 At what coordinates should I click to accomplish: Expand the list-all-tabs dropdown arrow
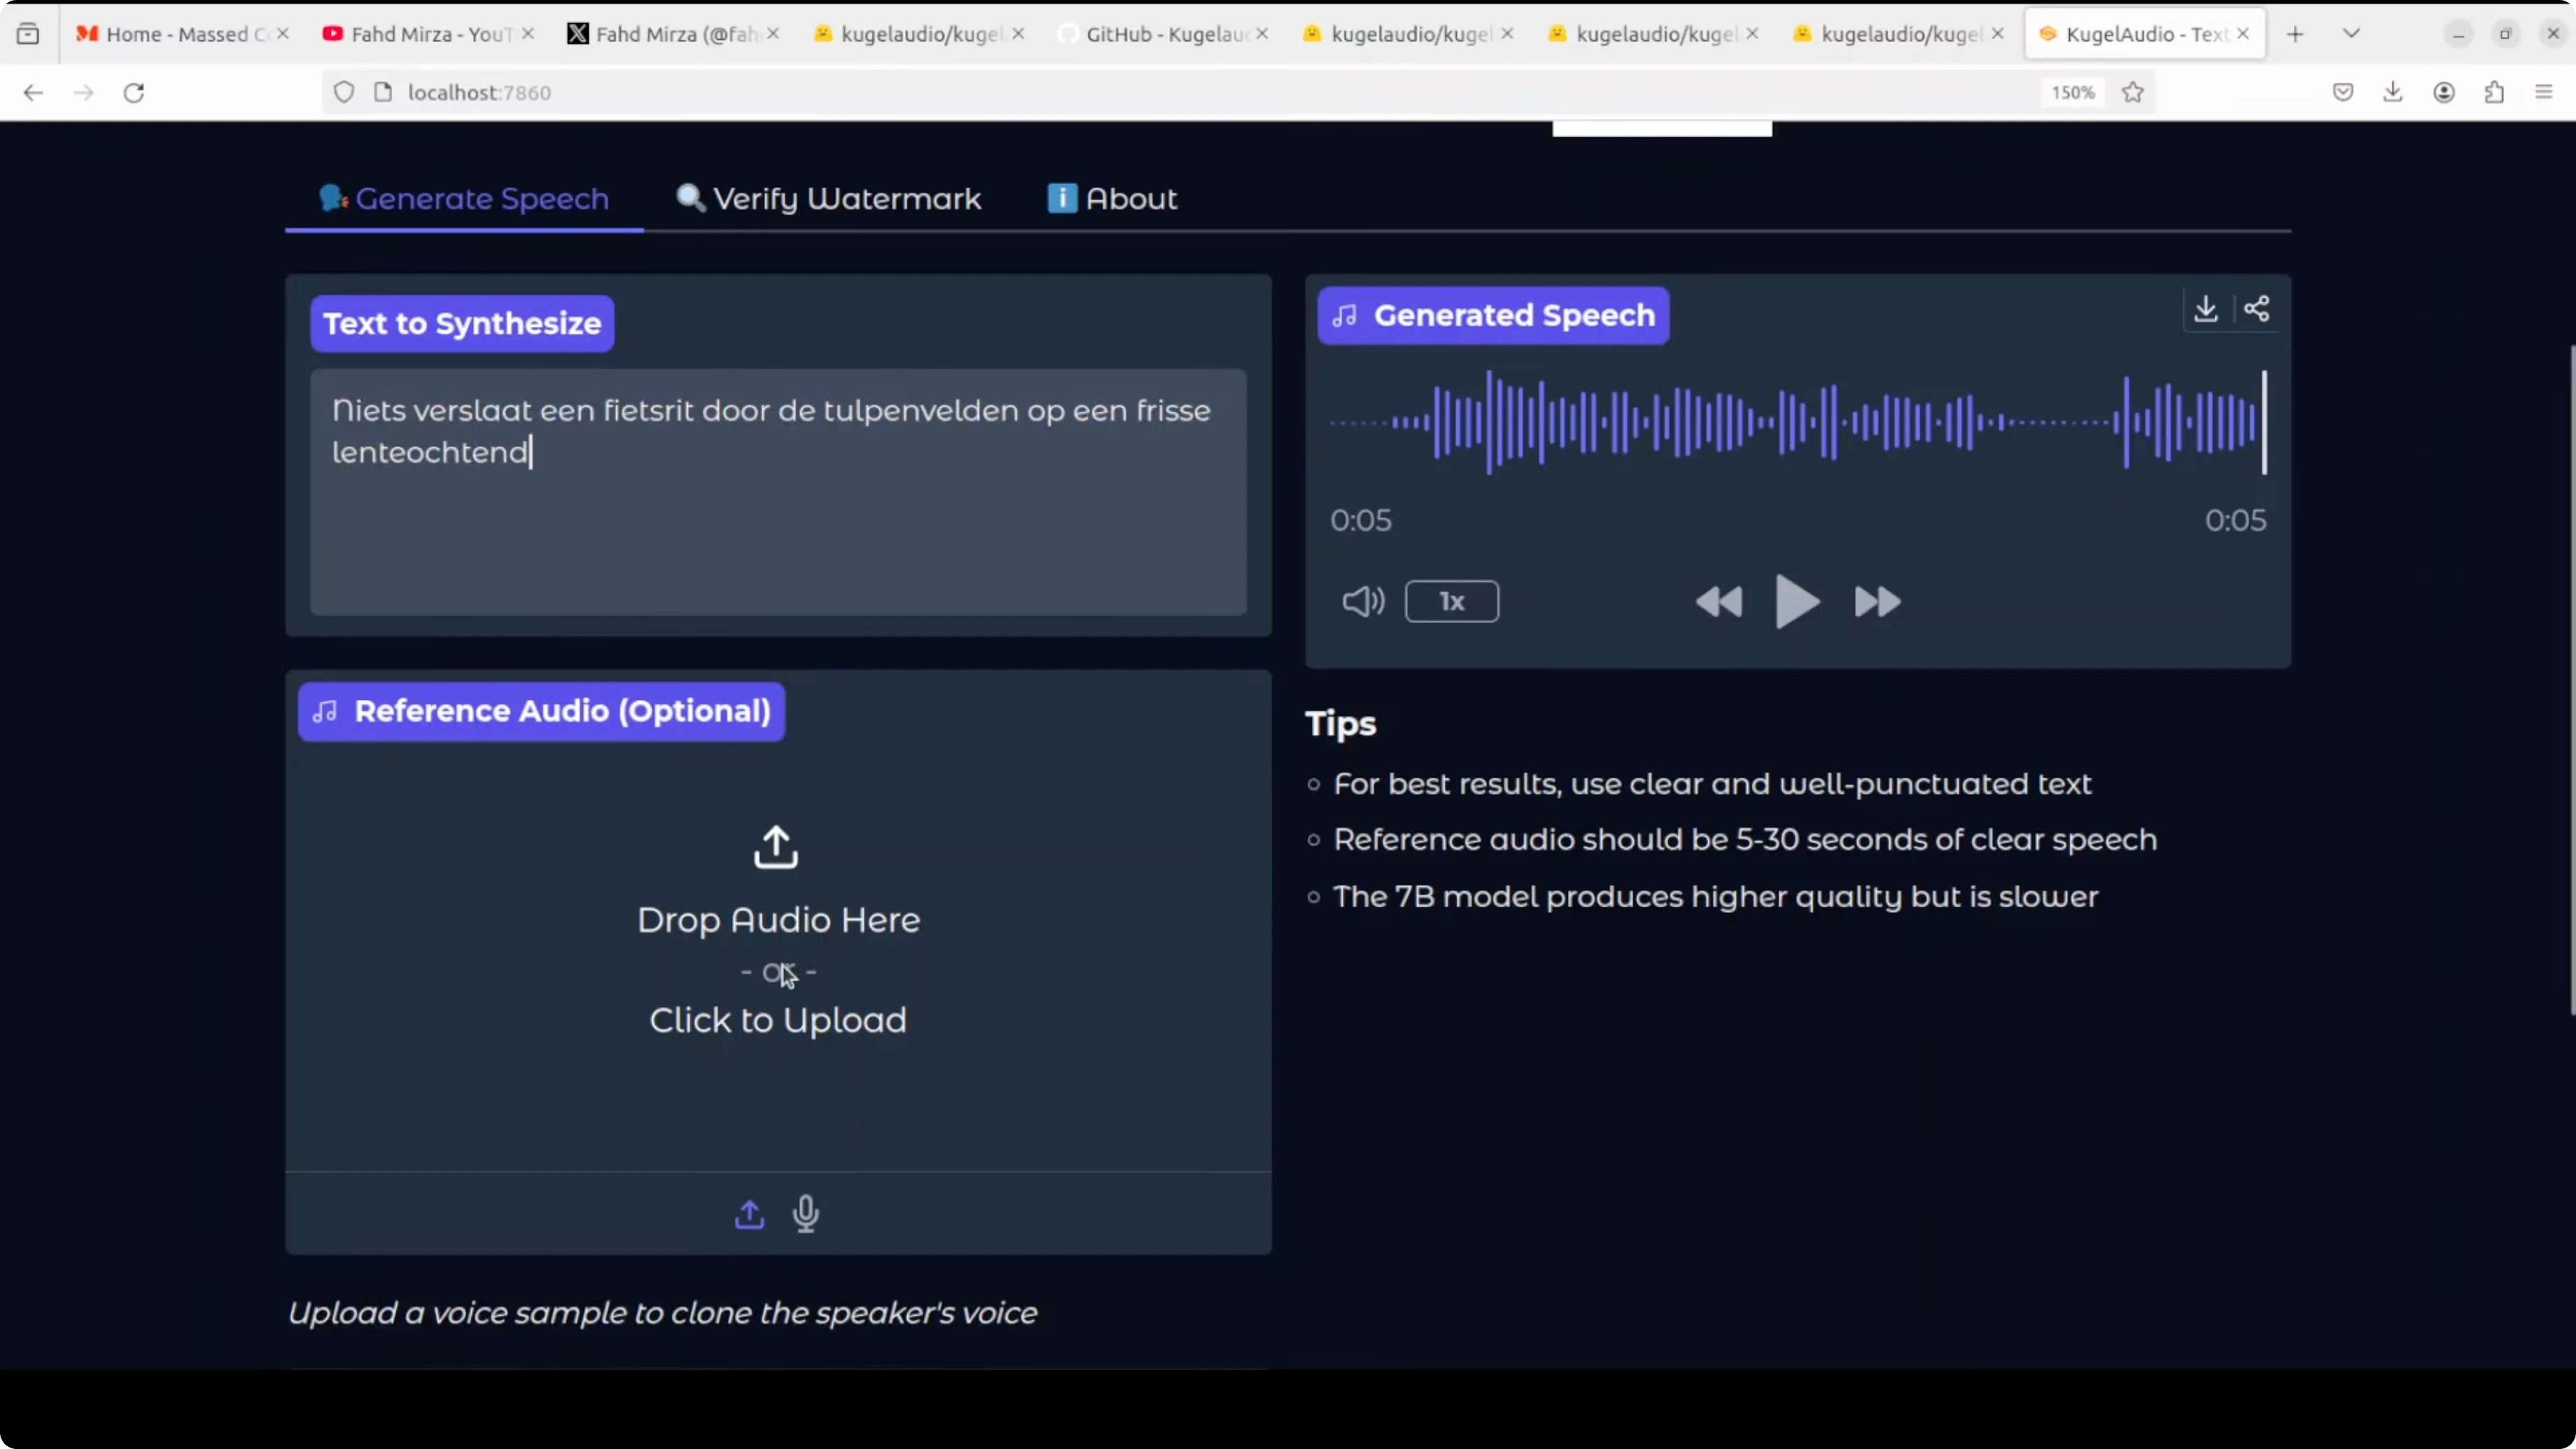pyautogui.click(x=2351, y=34)
